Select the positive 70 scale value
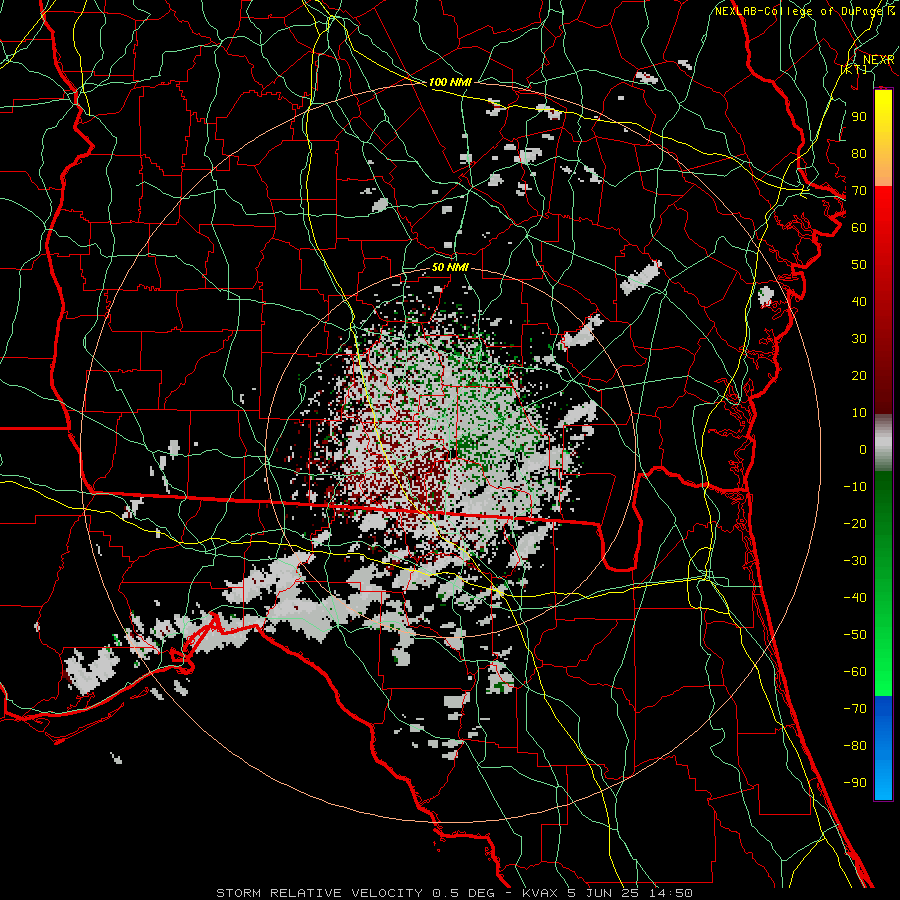 [859, 191]
